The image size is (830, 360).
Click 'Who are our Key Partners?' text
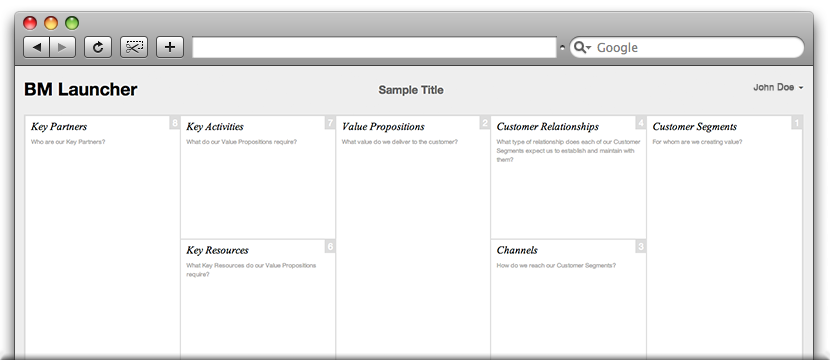68,142
